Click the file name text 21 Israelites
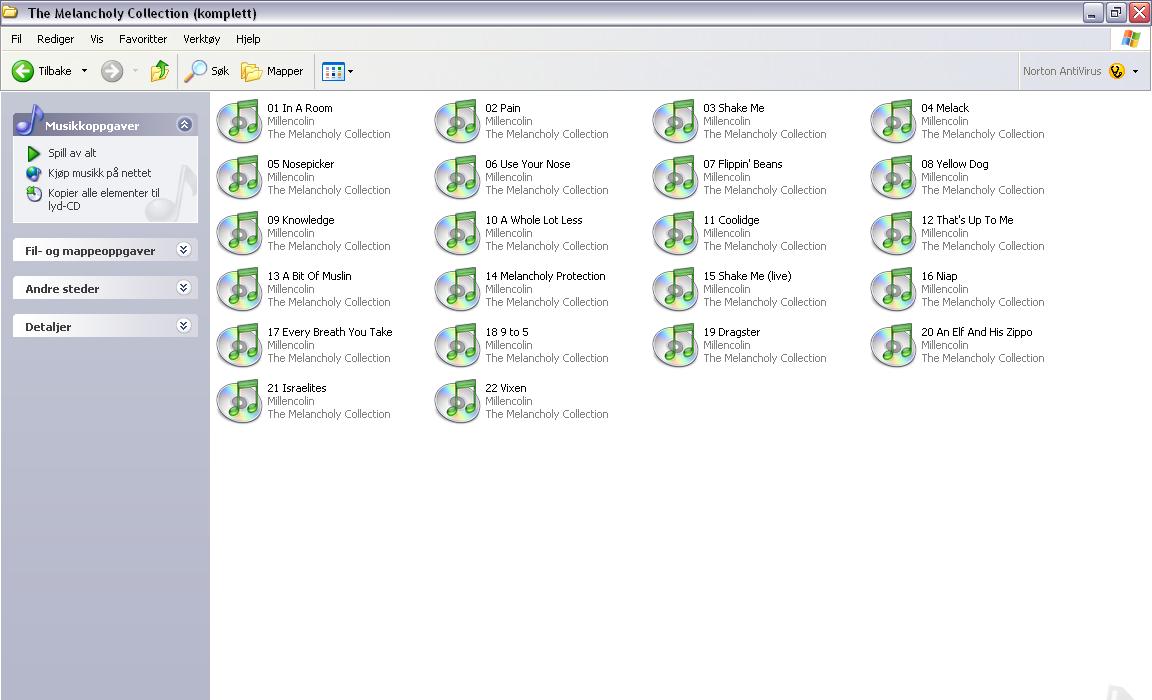 point(297,388)
